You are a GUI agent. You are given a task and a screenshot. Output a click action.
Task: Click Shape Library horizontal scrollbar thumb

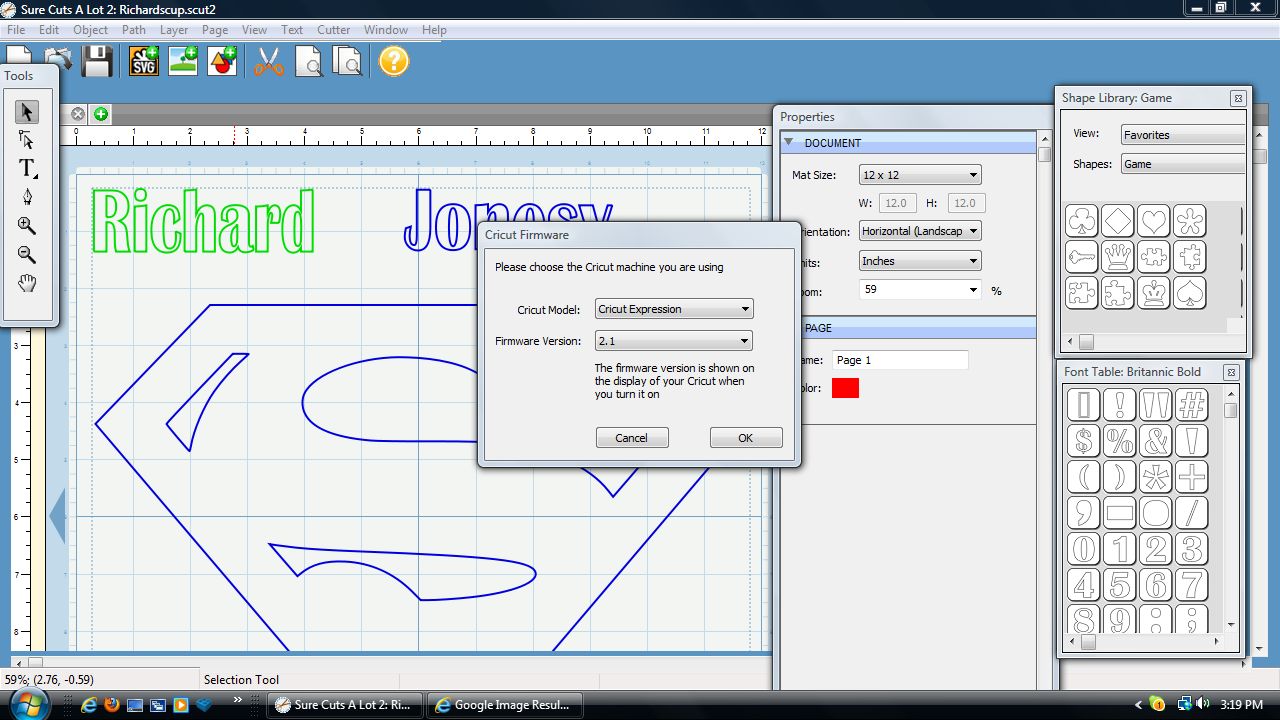(x=1086, y=342)
